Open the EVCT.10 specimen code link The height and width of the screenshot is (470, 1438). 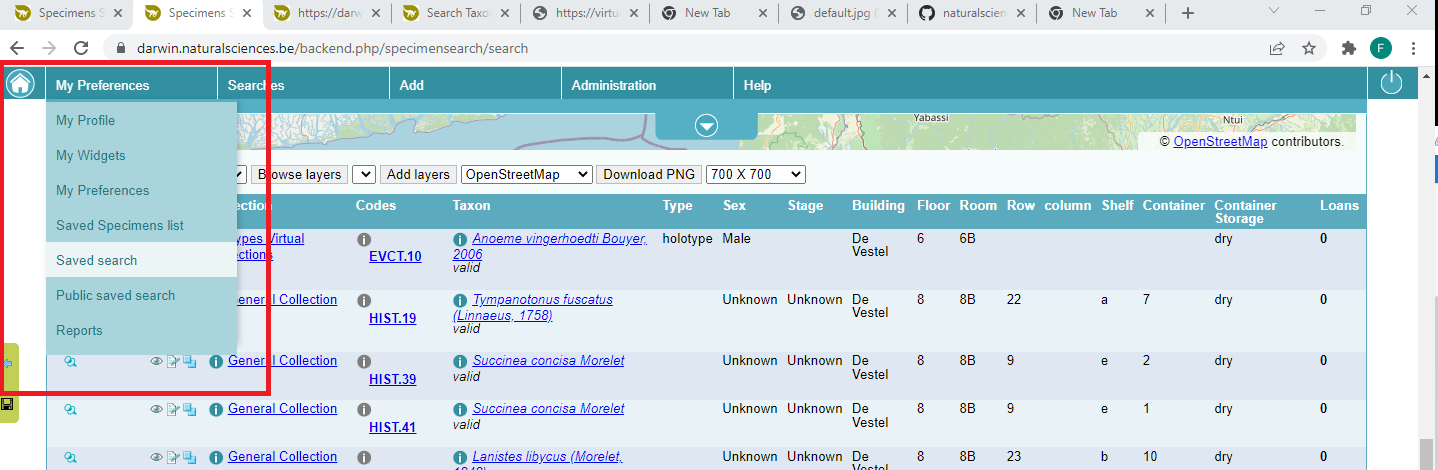pyautogui.click(x=395, y=257)
